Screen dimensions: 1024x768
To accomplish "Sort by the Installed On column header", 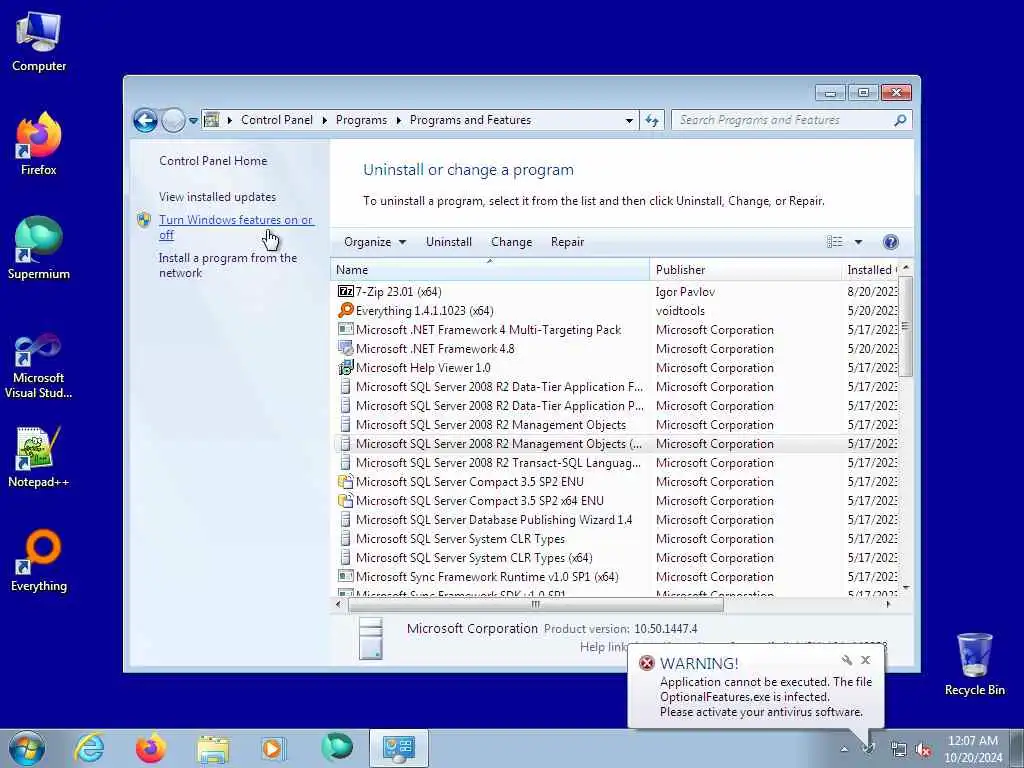I will (x=871, y=270).
